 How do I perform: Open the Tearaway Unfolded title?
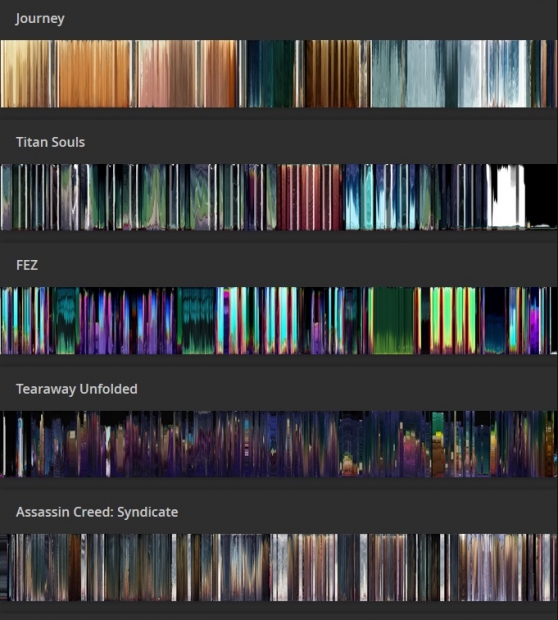[77, 389]
